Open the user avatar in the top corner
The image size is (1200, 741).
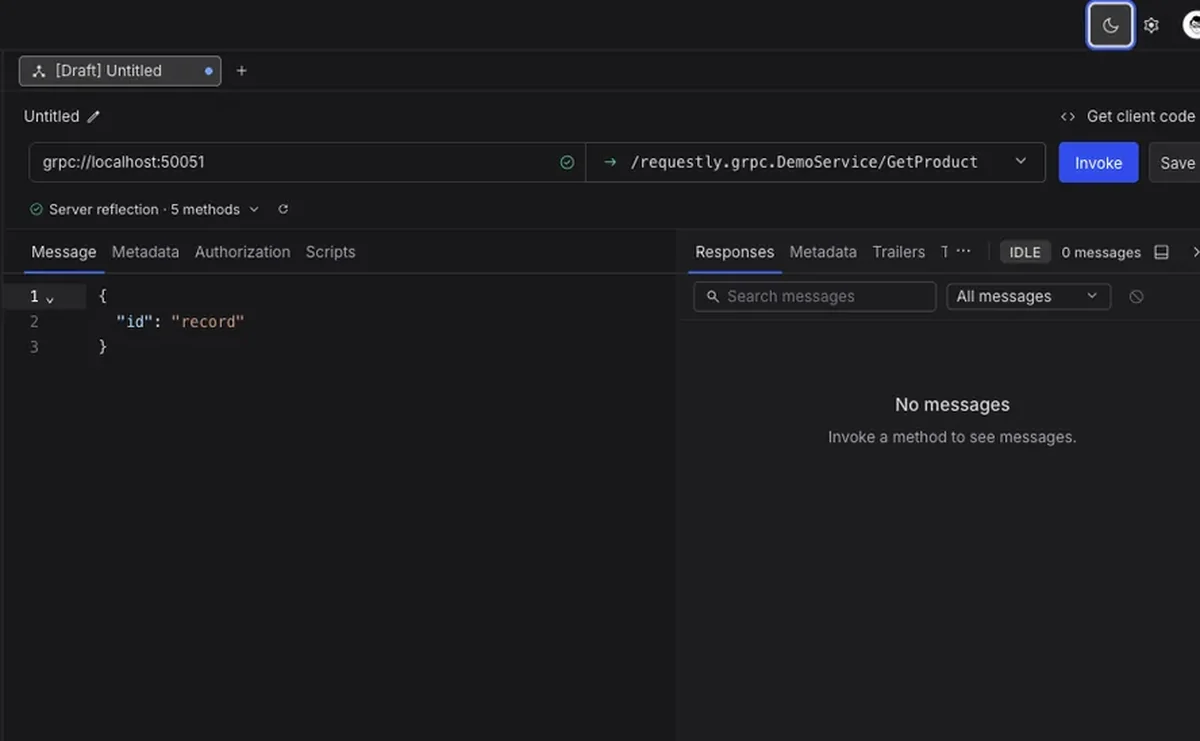(1190, 26)
